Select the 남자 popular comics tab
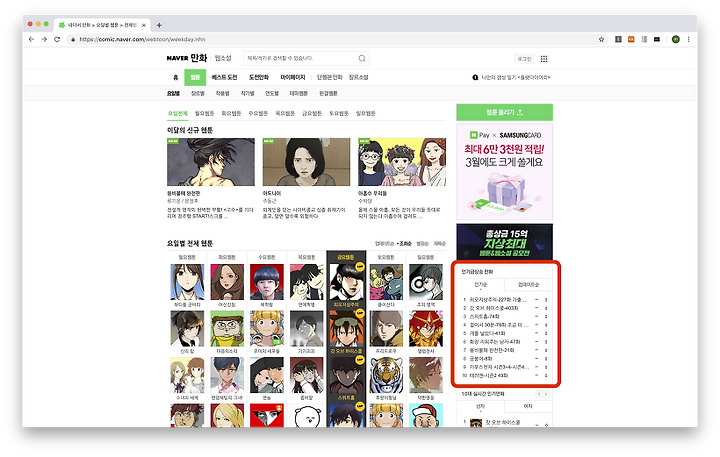 tap(480, 406)
